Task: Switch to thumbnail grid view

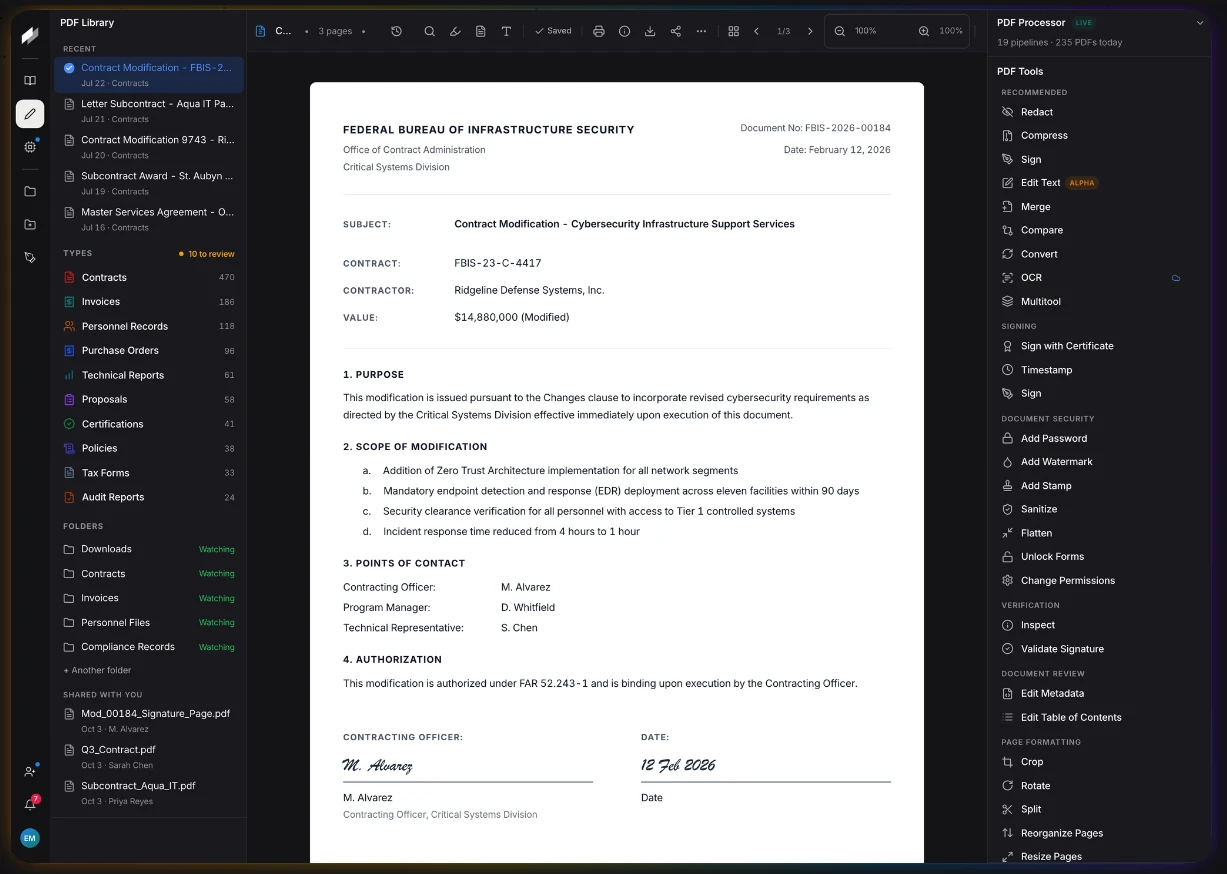Action: [733, 31]
